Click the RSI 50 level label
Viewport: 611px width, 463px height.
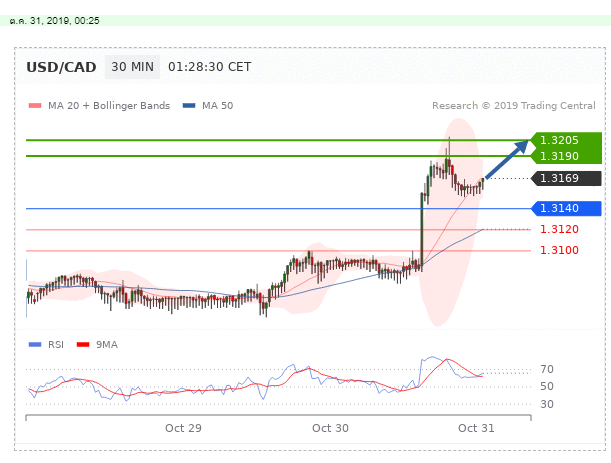(x=547, y=386)
